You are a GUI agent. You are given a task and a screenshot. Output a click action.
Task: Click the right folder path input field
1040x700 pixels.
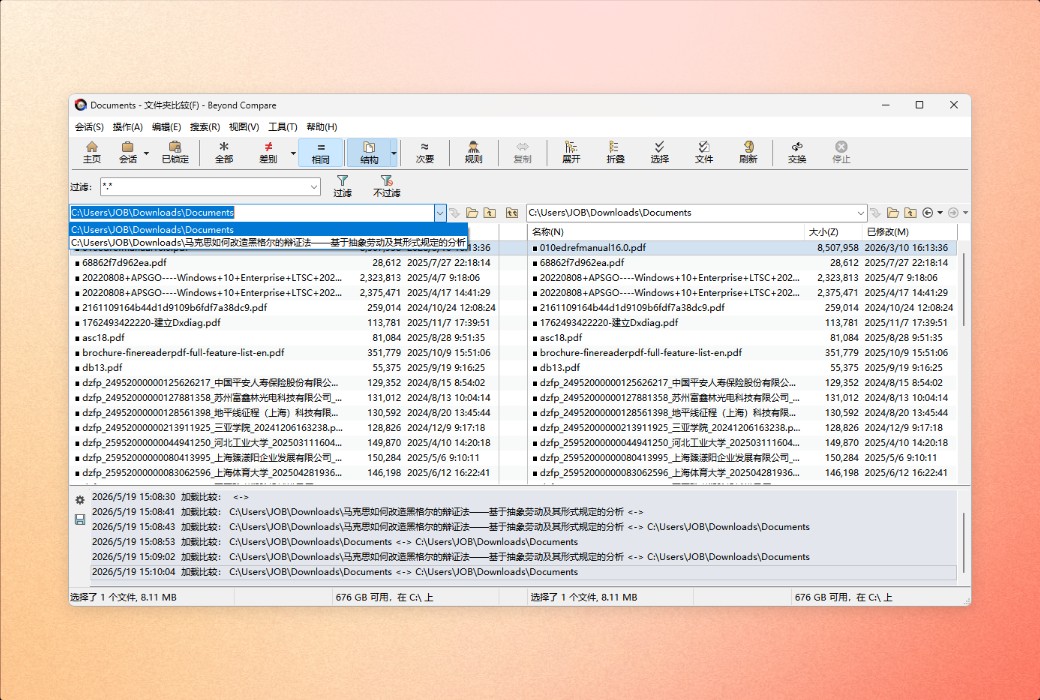pyautogui.click(x=690, y=213)
